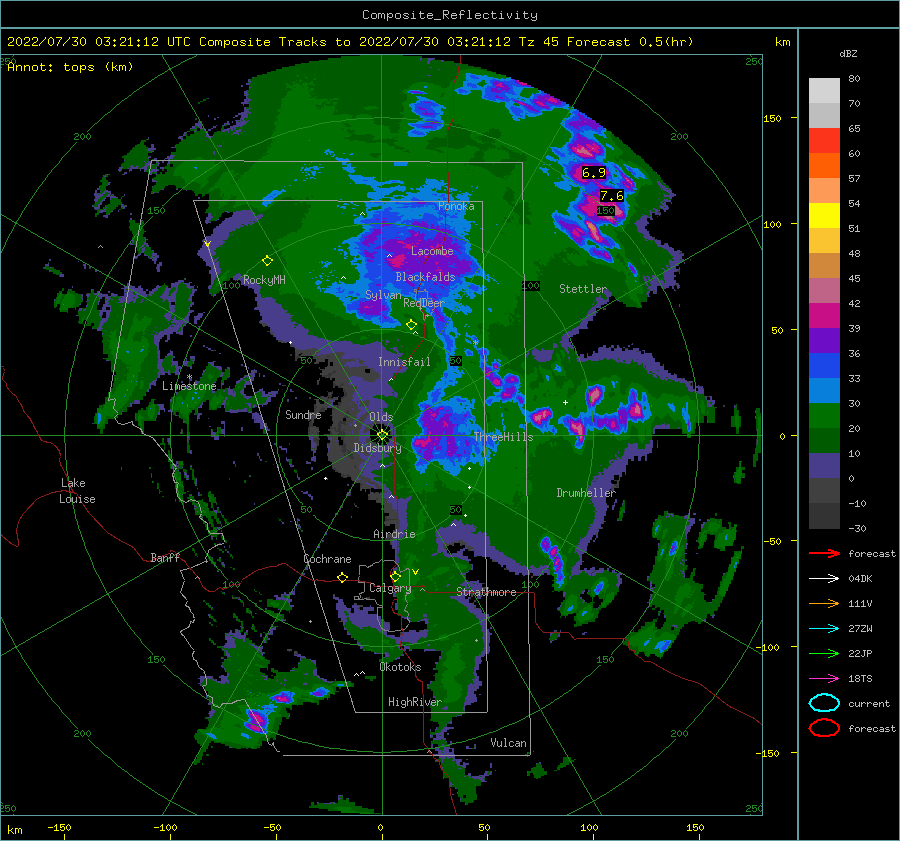900x841 pixels.
Task: Click the Limestone label
Action: point(189,386)
